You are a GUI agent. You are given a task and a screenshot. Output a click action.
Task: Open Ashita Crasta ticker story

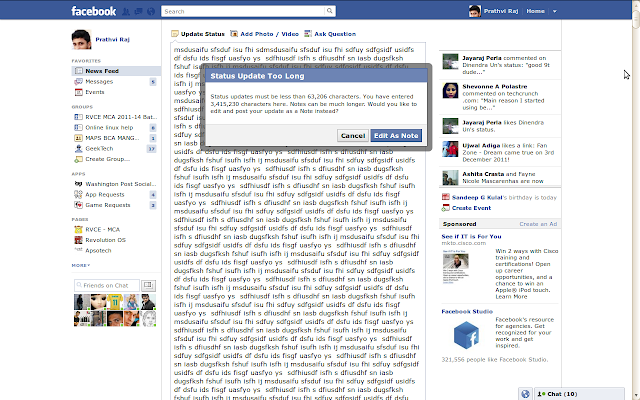point(500,177)
